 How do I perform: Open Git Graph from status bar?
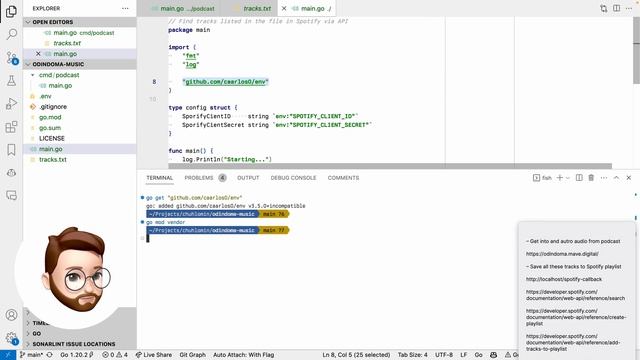tap(193, 355)
